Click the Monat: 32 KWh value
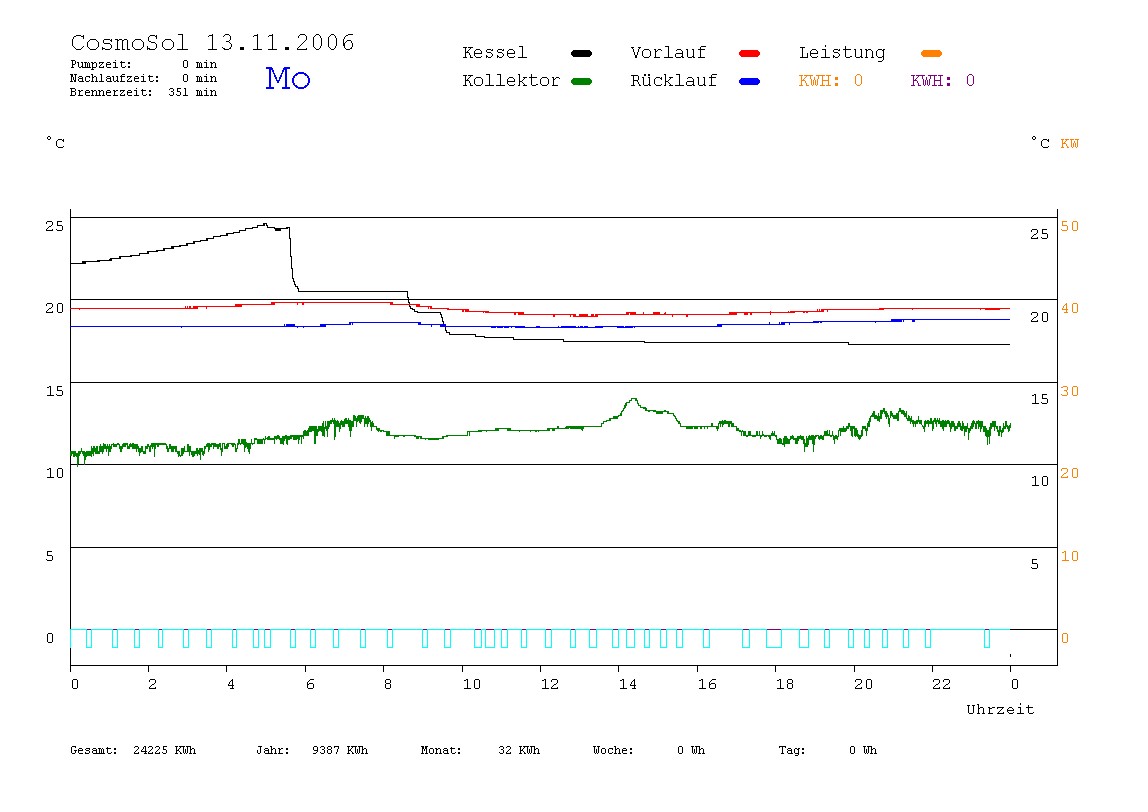The height and width of the screenshot is (812, 1148). (480, 750)
